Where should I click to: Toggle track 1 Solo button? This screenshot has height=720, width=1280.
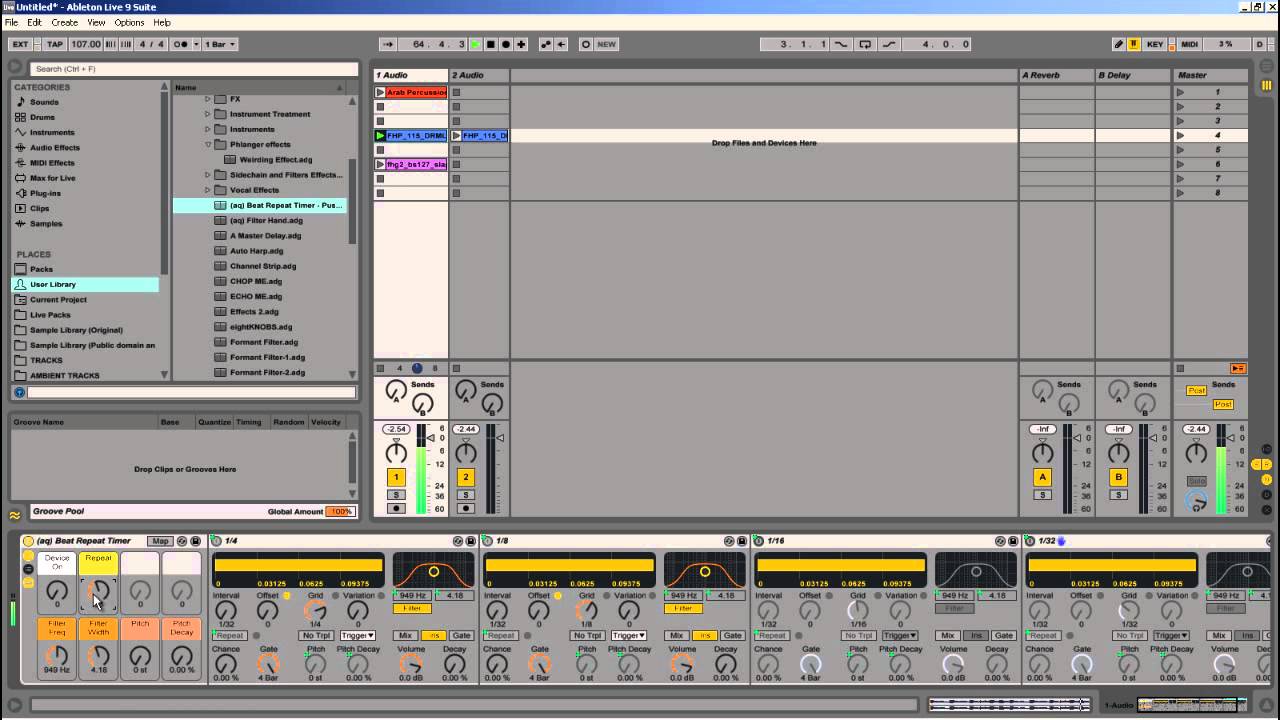point(396,495)
